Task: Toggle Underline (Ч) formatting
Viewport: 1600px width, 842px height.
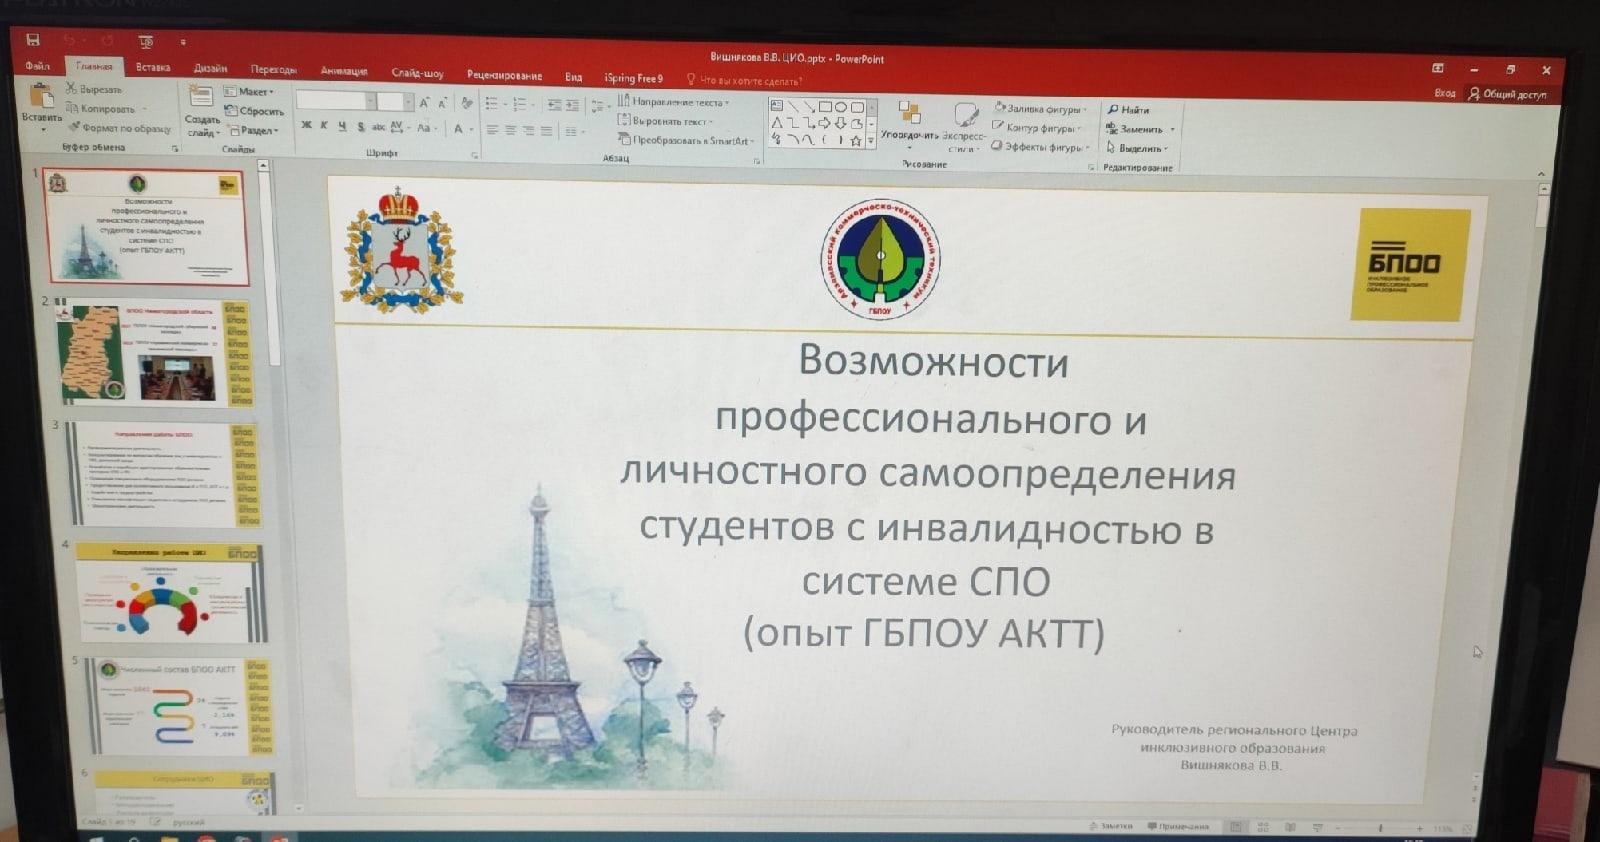Action: tap(342, 126)
